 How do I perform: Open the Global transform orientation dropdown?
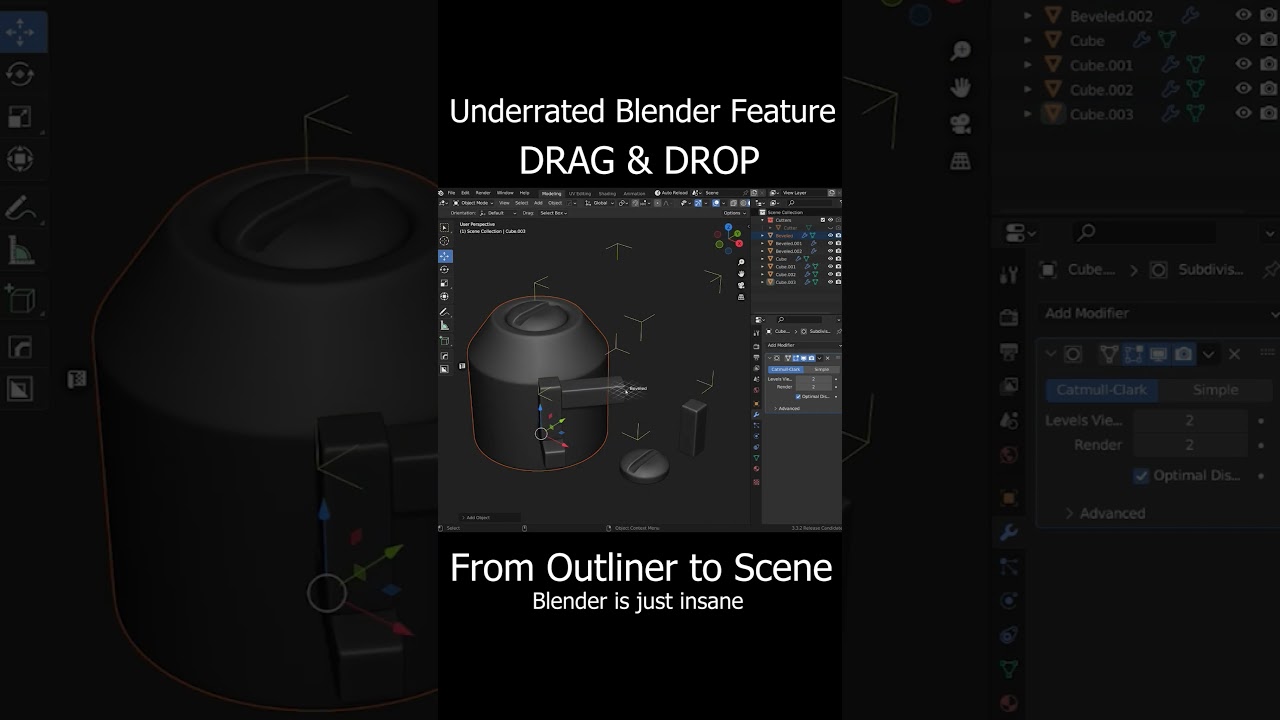pyautogui.click(x=600, y=203)
